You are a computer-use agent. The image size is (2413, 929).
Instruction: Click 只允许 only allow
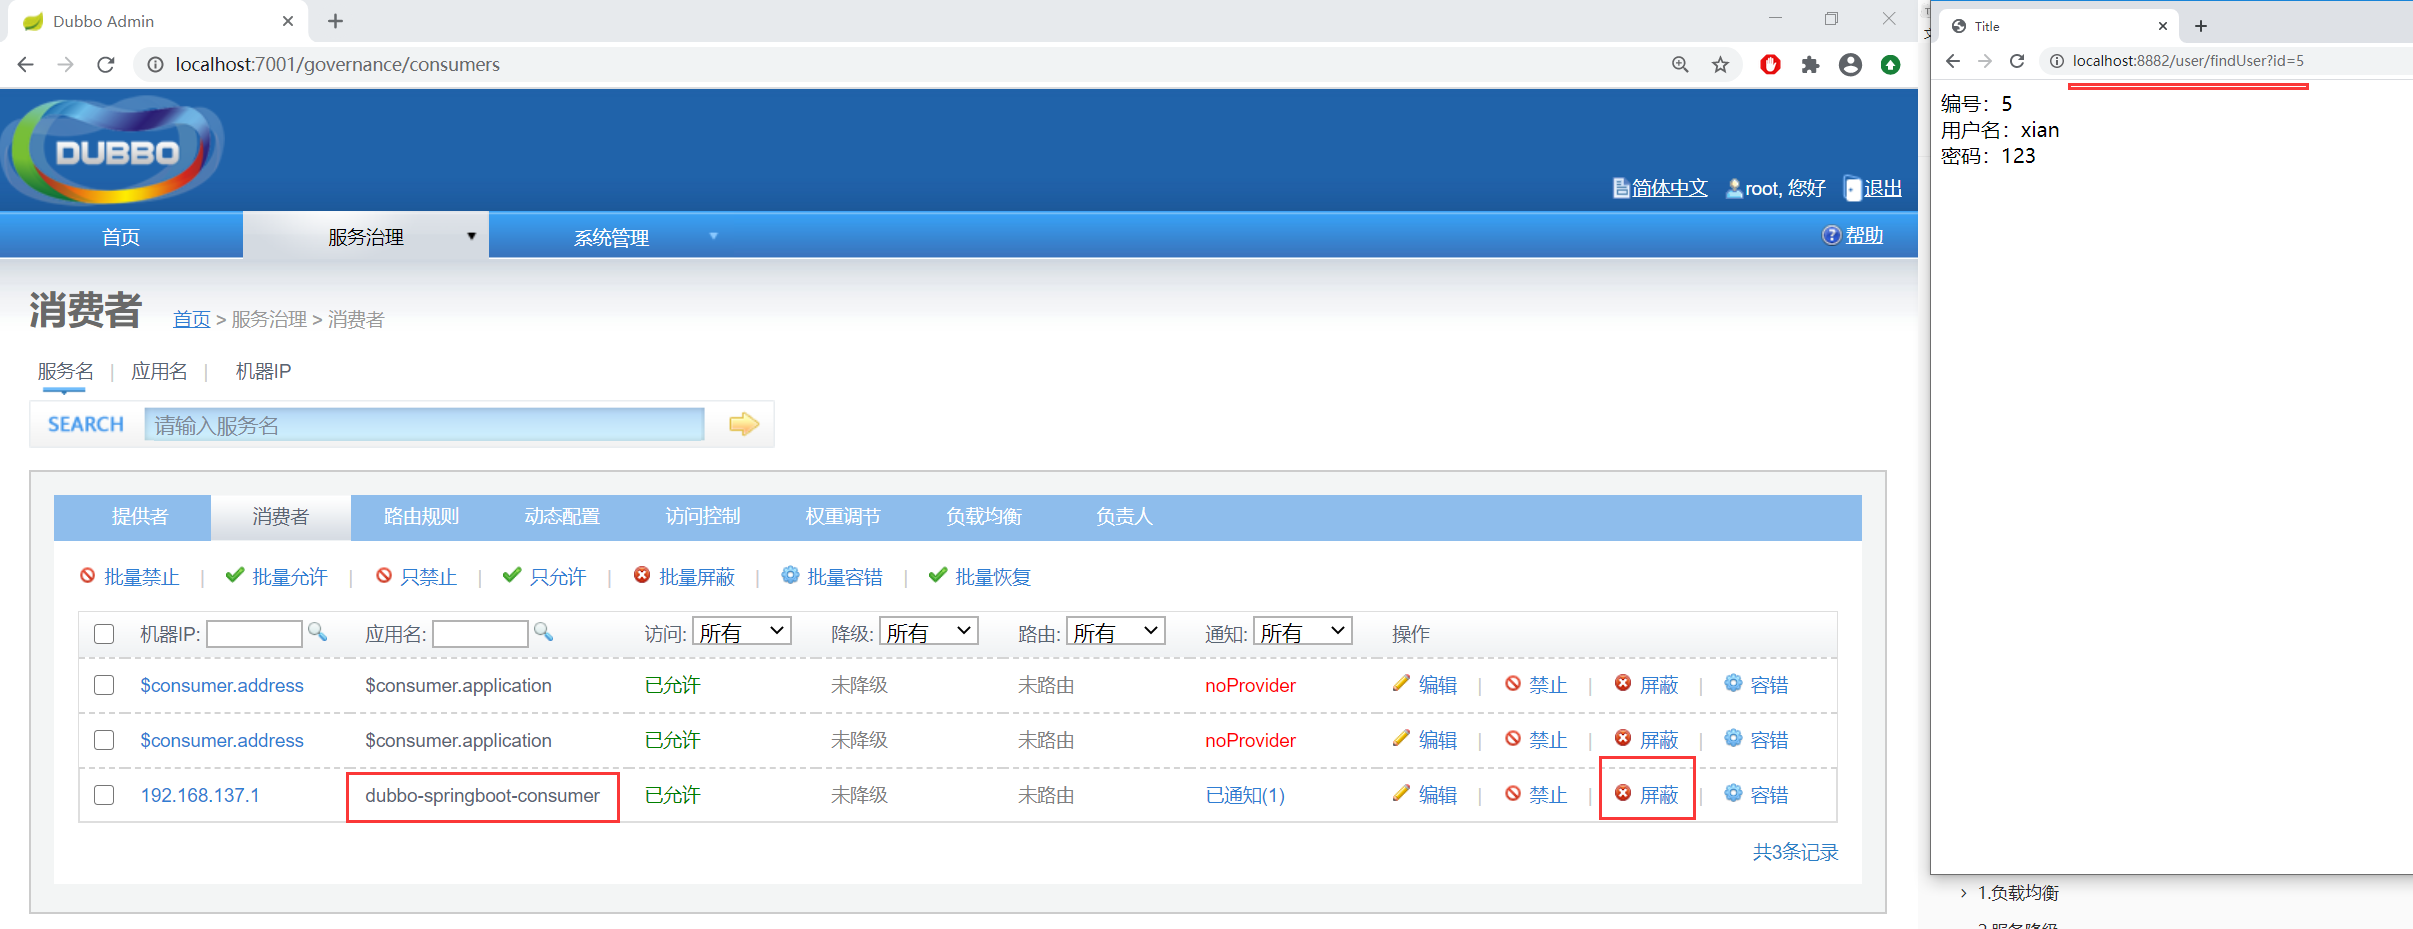(545, 576)
